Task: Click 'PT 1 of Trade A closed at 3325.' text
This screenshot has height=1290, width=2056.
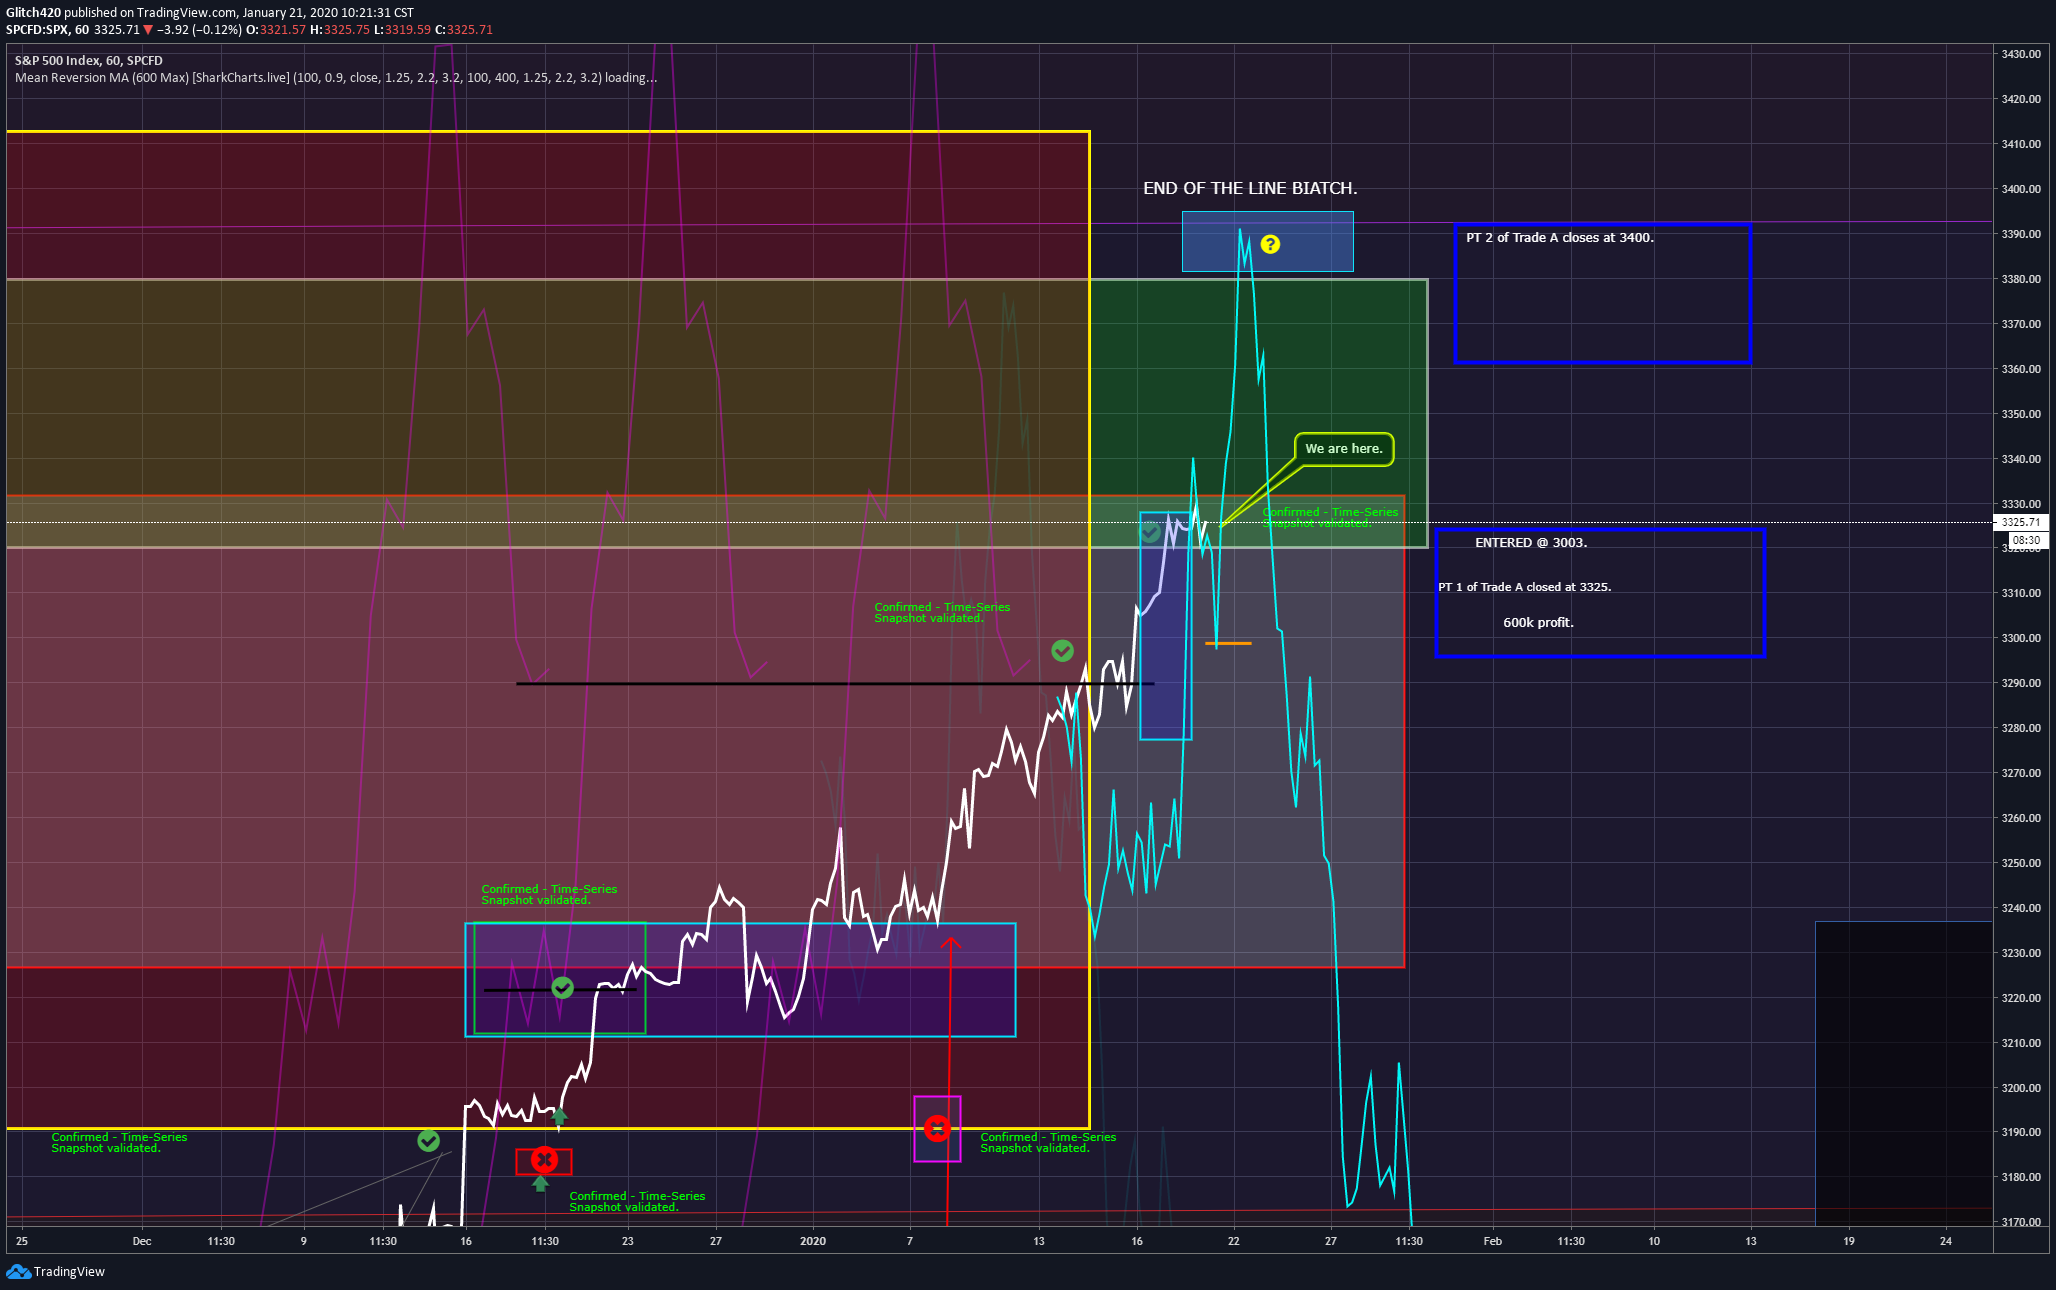Action: pyautogui.click(x=1525, y=587)
